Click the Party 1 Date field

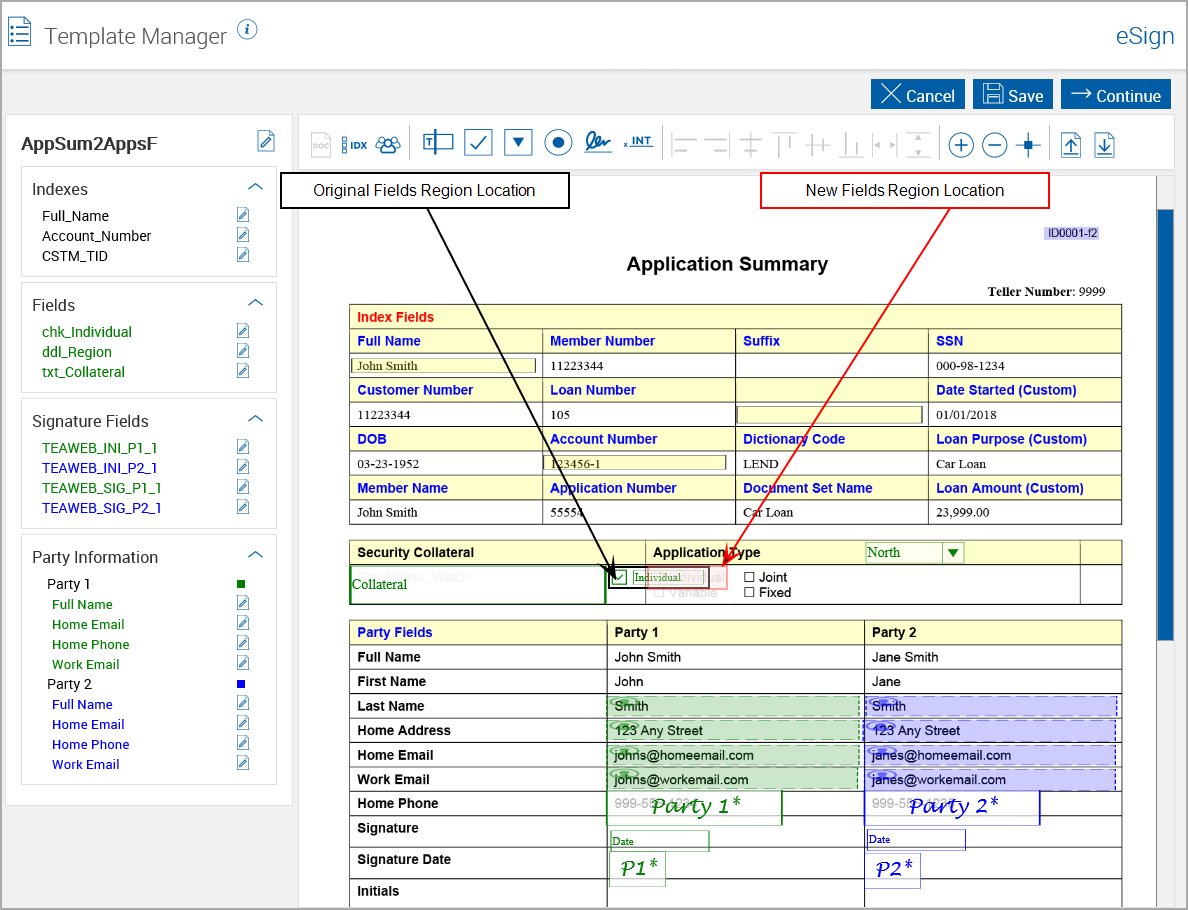tap(659, 841)
